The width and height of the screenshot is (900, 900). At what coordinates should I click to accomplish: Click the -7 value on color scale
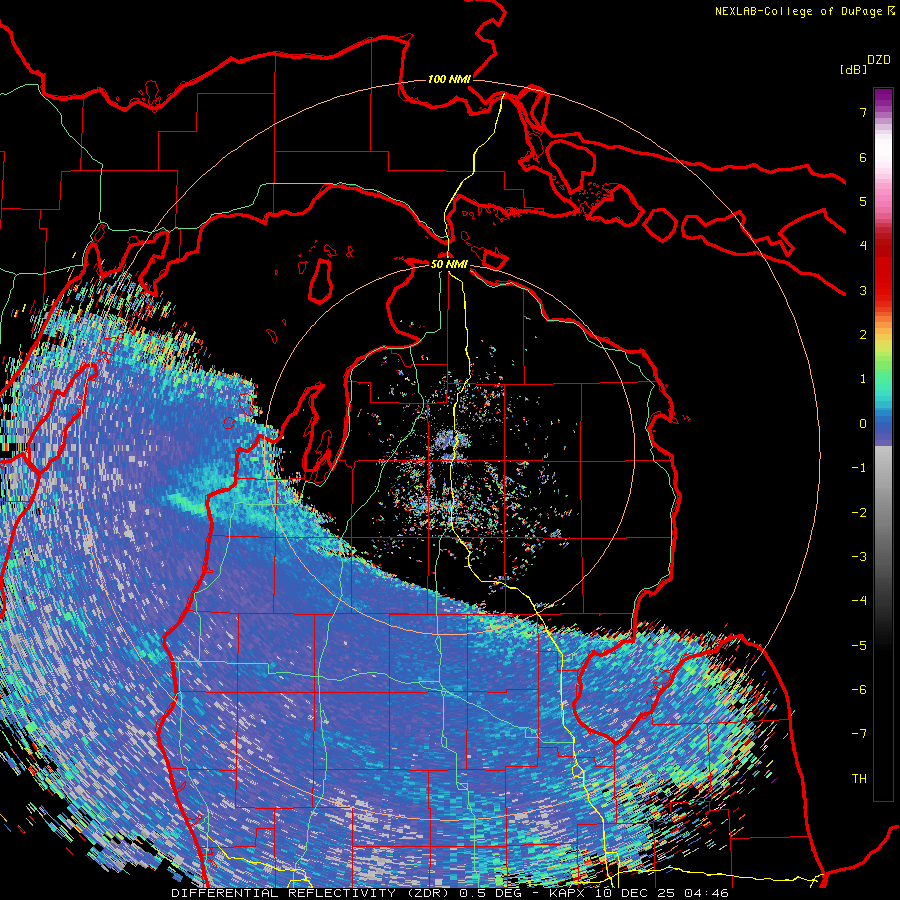point(859,734)
